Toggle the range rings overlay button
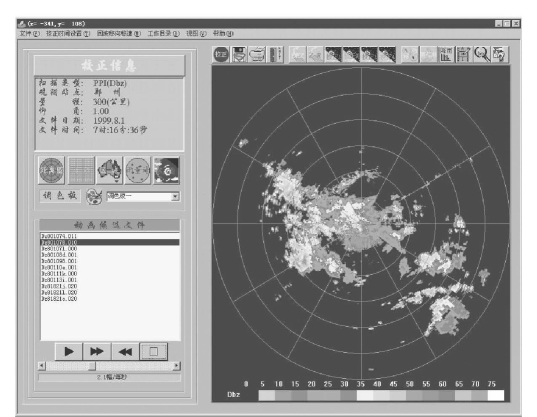Image resolution: width=537 pixels, height=417 pixels. tap(51, 170)
